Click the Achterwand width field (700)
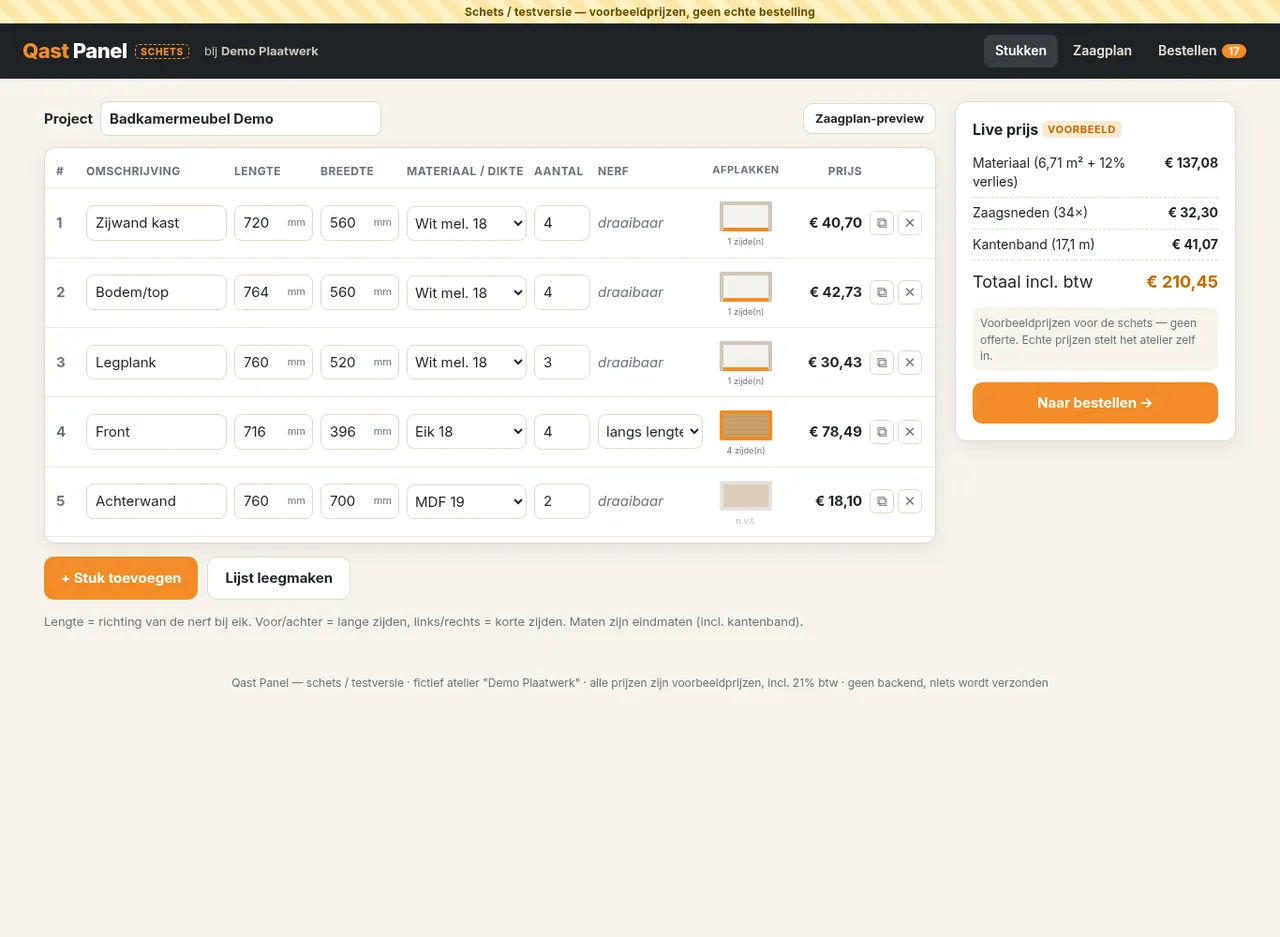The image size is (1280, 937). coord(359,501)
